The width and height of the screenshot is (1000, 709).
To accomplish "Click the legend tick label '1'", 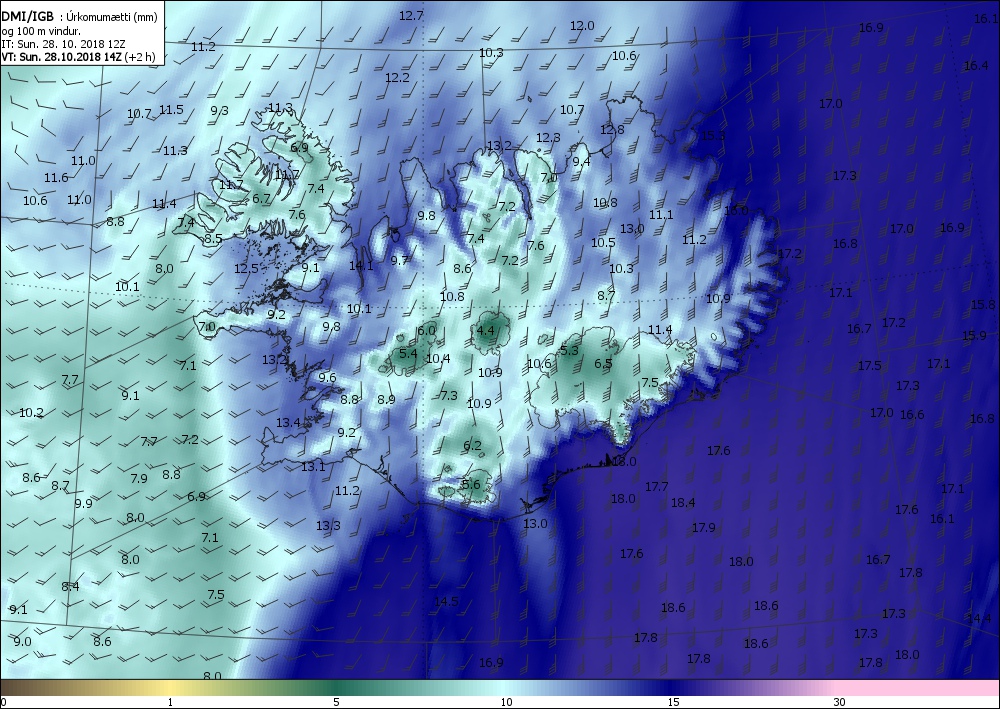I will pyautogui.click(x=170, y=702).
